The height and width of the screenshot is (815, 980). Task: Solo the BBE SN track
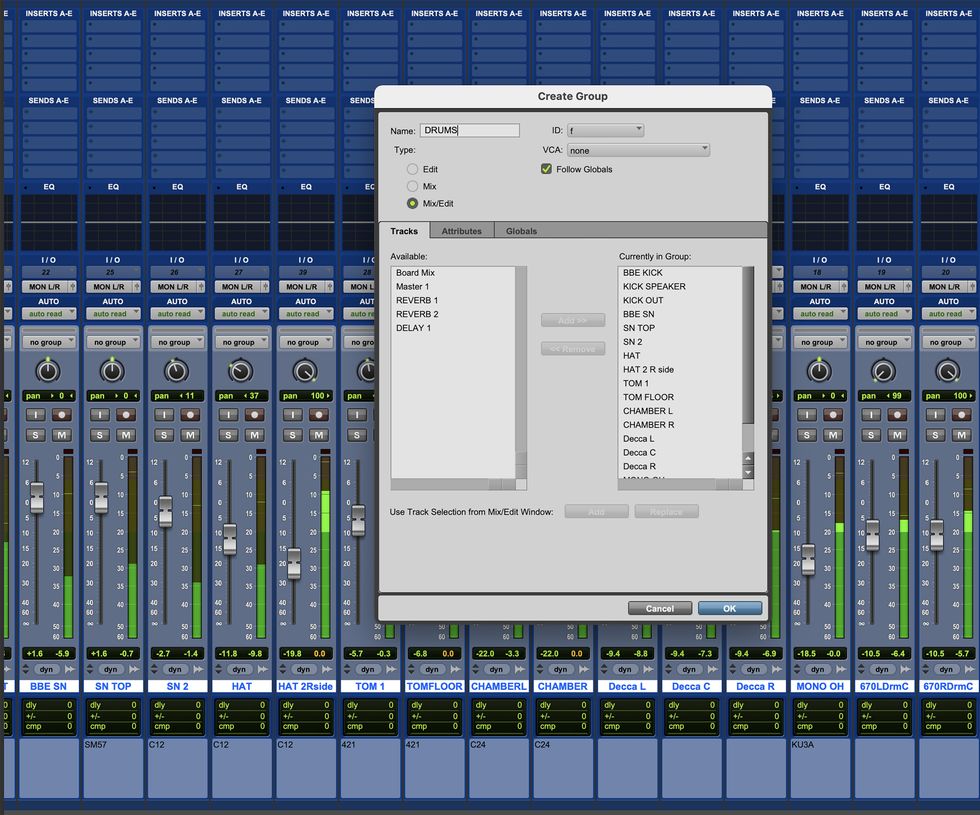click(x=36, y=435)
